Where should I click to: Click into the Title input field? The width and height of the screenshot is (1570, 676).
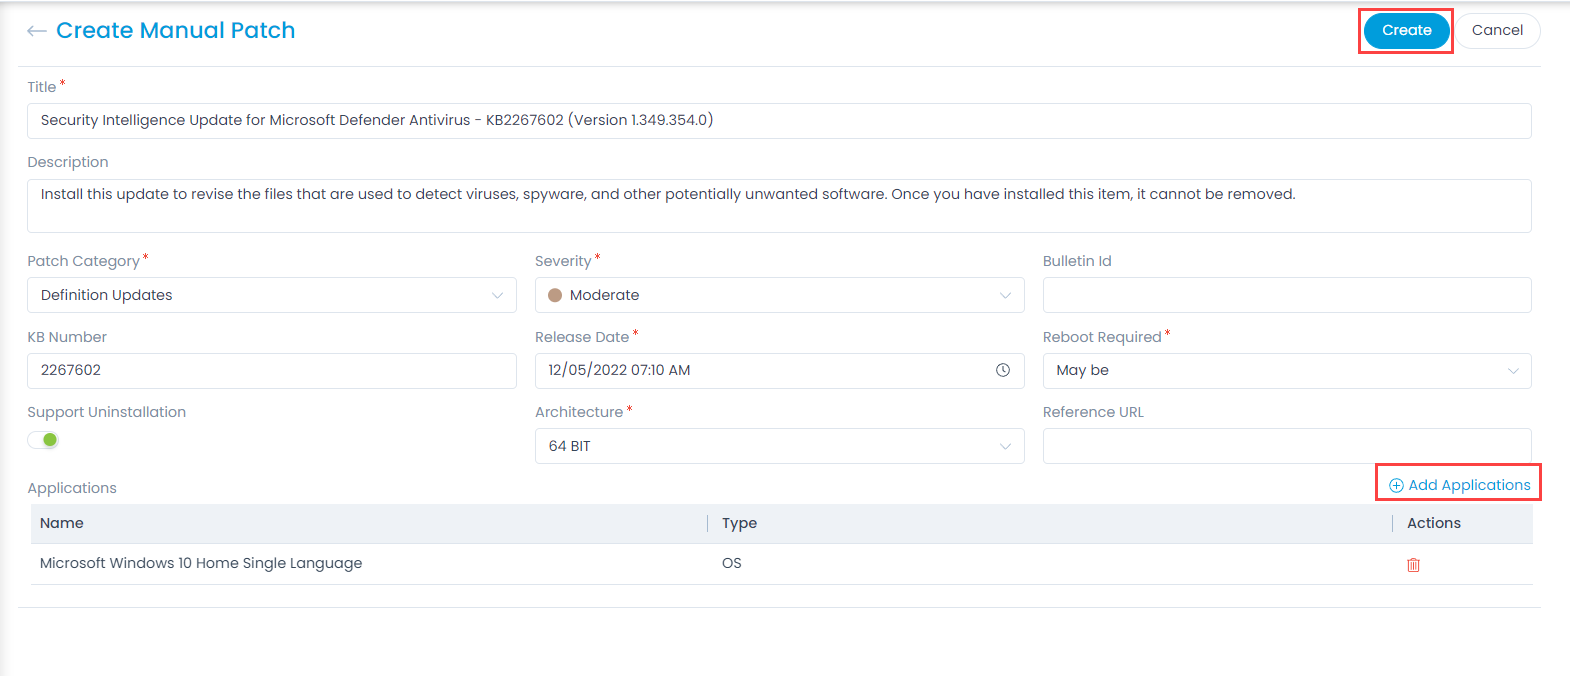click(x=779, y=121)
